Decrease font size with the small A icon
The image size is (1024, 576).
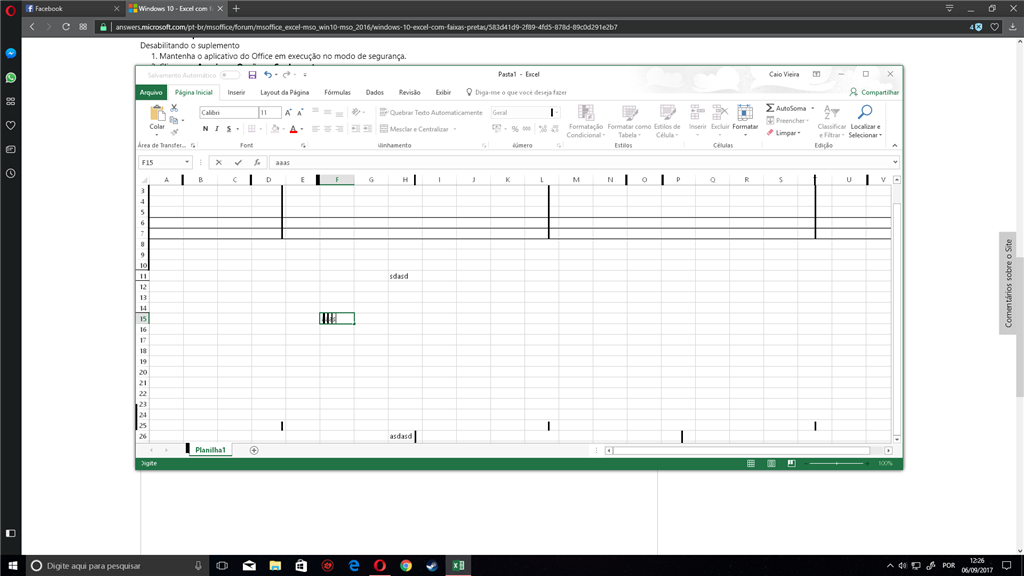pyautogui.click(x=300, y=112)
